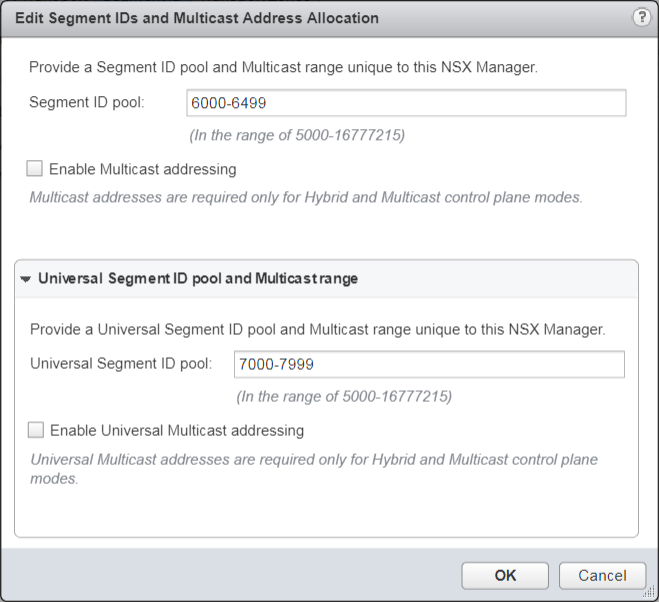Tick the Enable Multicast addressing checkbox
This screenshot has height=602, width=659.
pyautogui.click(x=35, y=169)
